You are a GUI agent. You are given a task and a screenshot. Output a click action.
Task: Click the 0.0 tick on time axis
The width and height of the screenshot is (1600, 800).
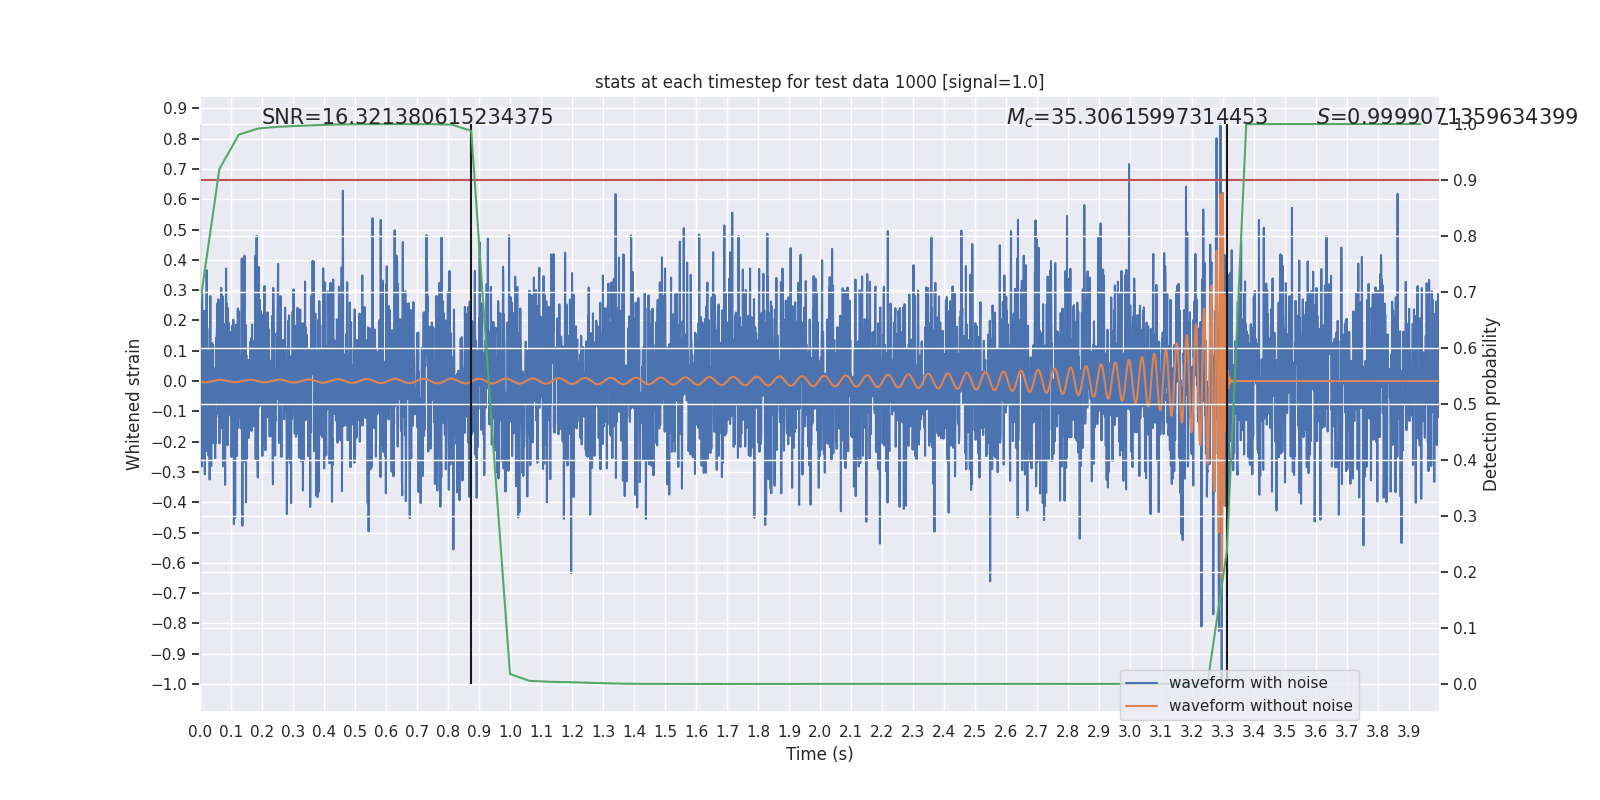[x=200, y=732]
